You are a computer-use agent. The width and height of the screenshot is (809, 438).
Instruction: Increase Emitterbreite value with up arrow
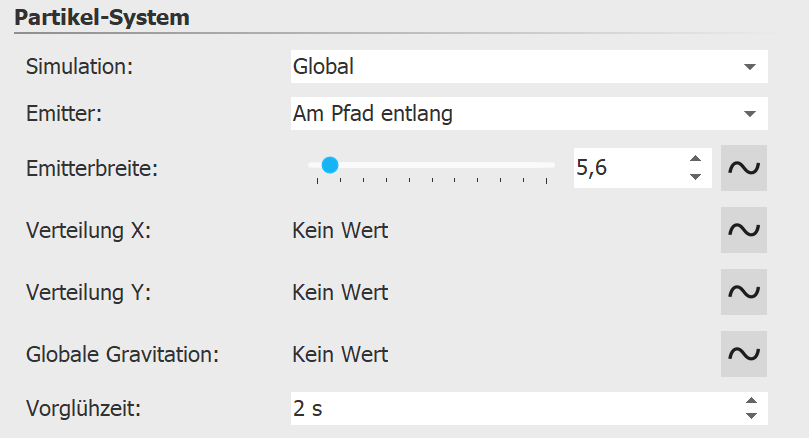pyautogui.click(x=695, y=159)
